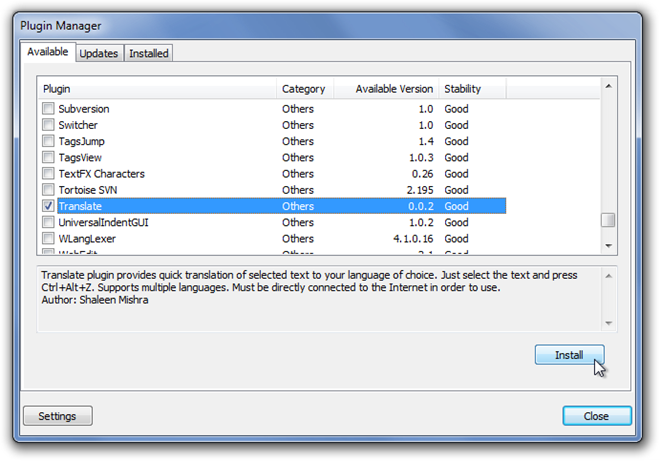660x461 pixels.
Task: Click Others category in UniversalIndentGUI row
Action: coord(298,222)
